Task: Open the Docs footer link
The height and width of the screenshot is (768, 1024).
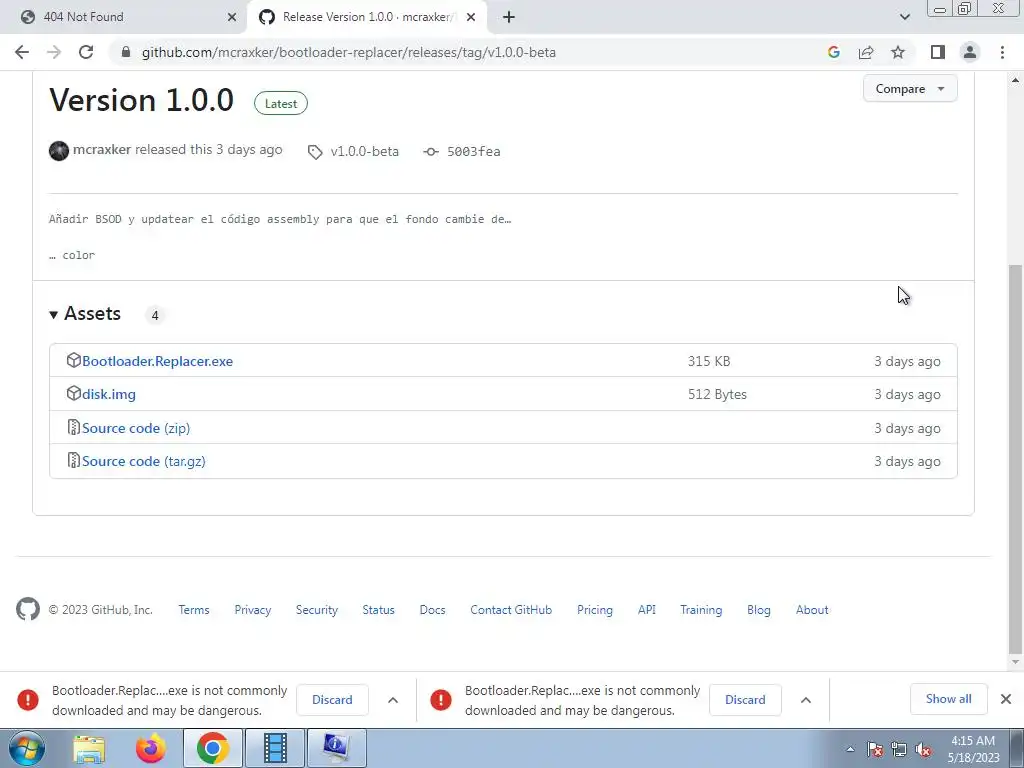Action: coord(432,610)
